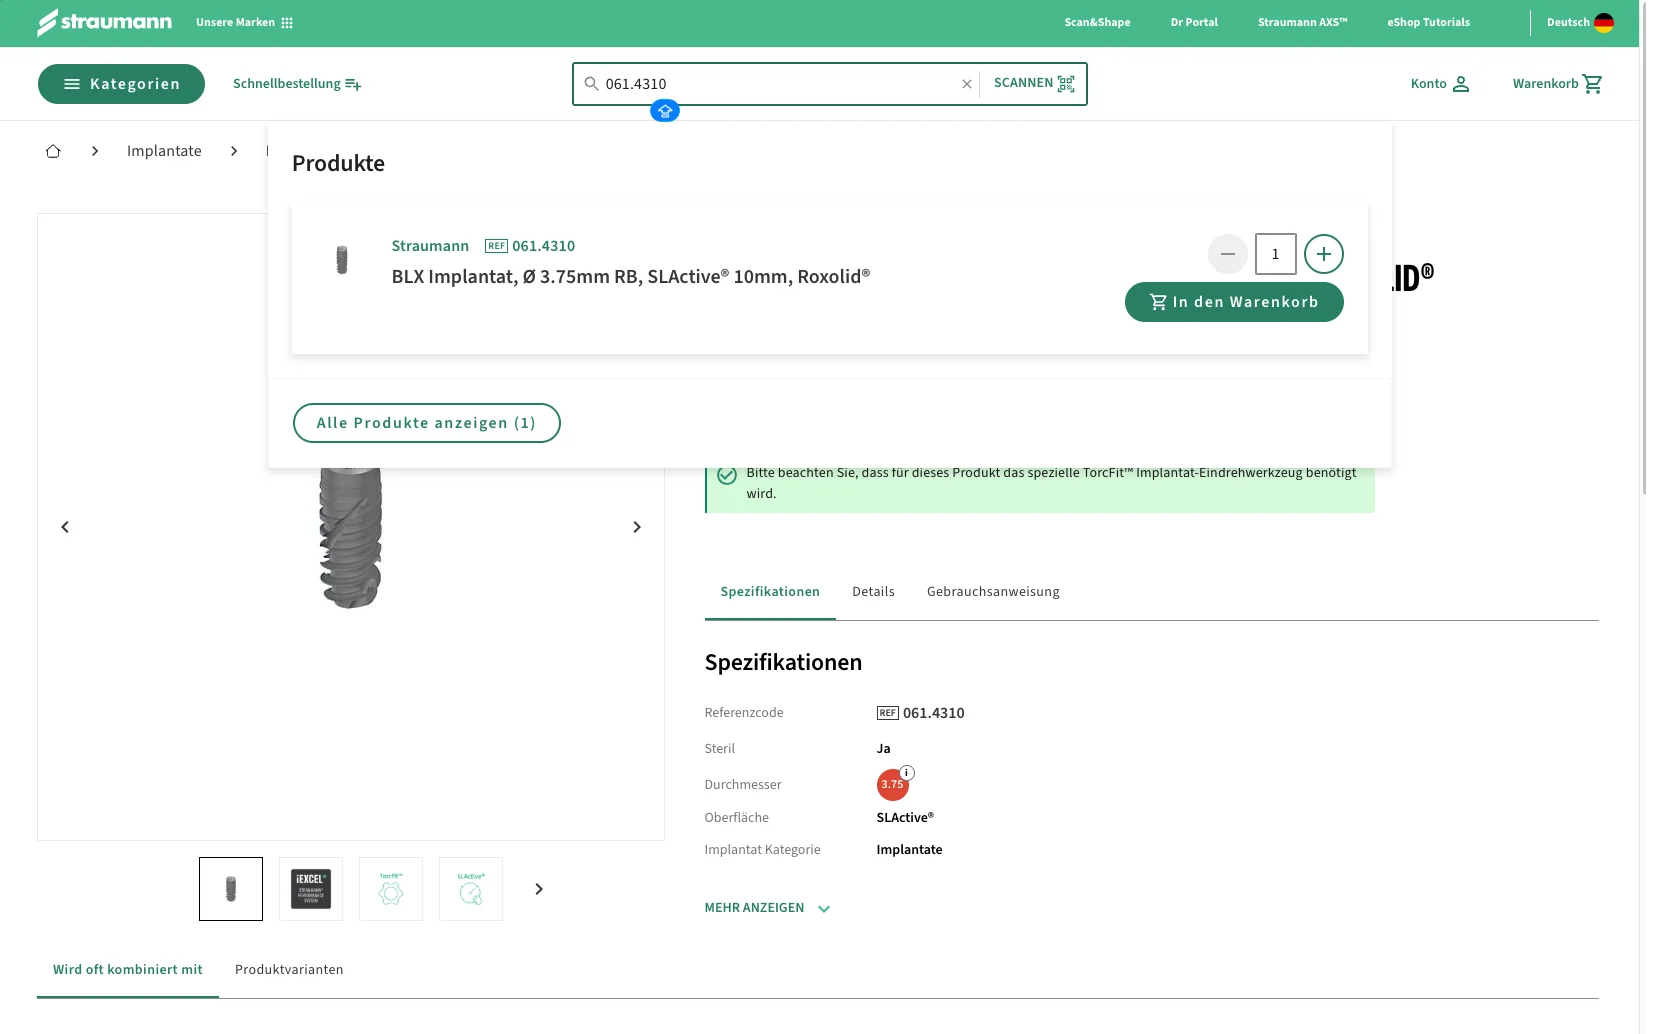Switch to Details tab
This screenshot has height=1034, width=1654.
coord(873,592)
